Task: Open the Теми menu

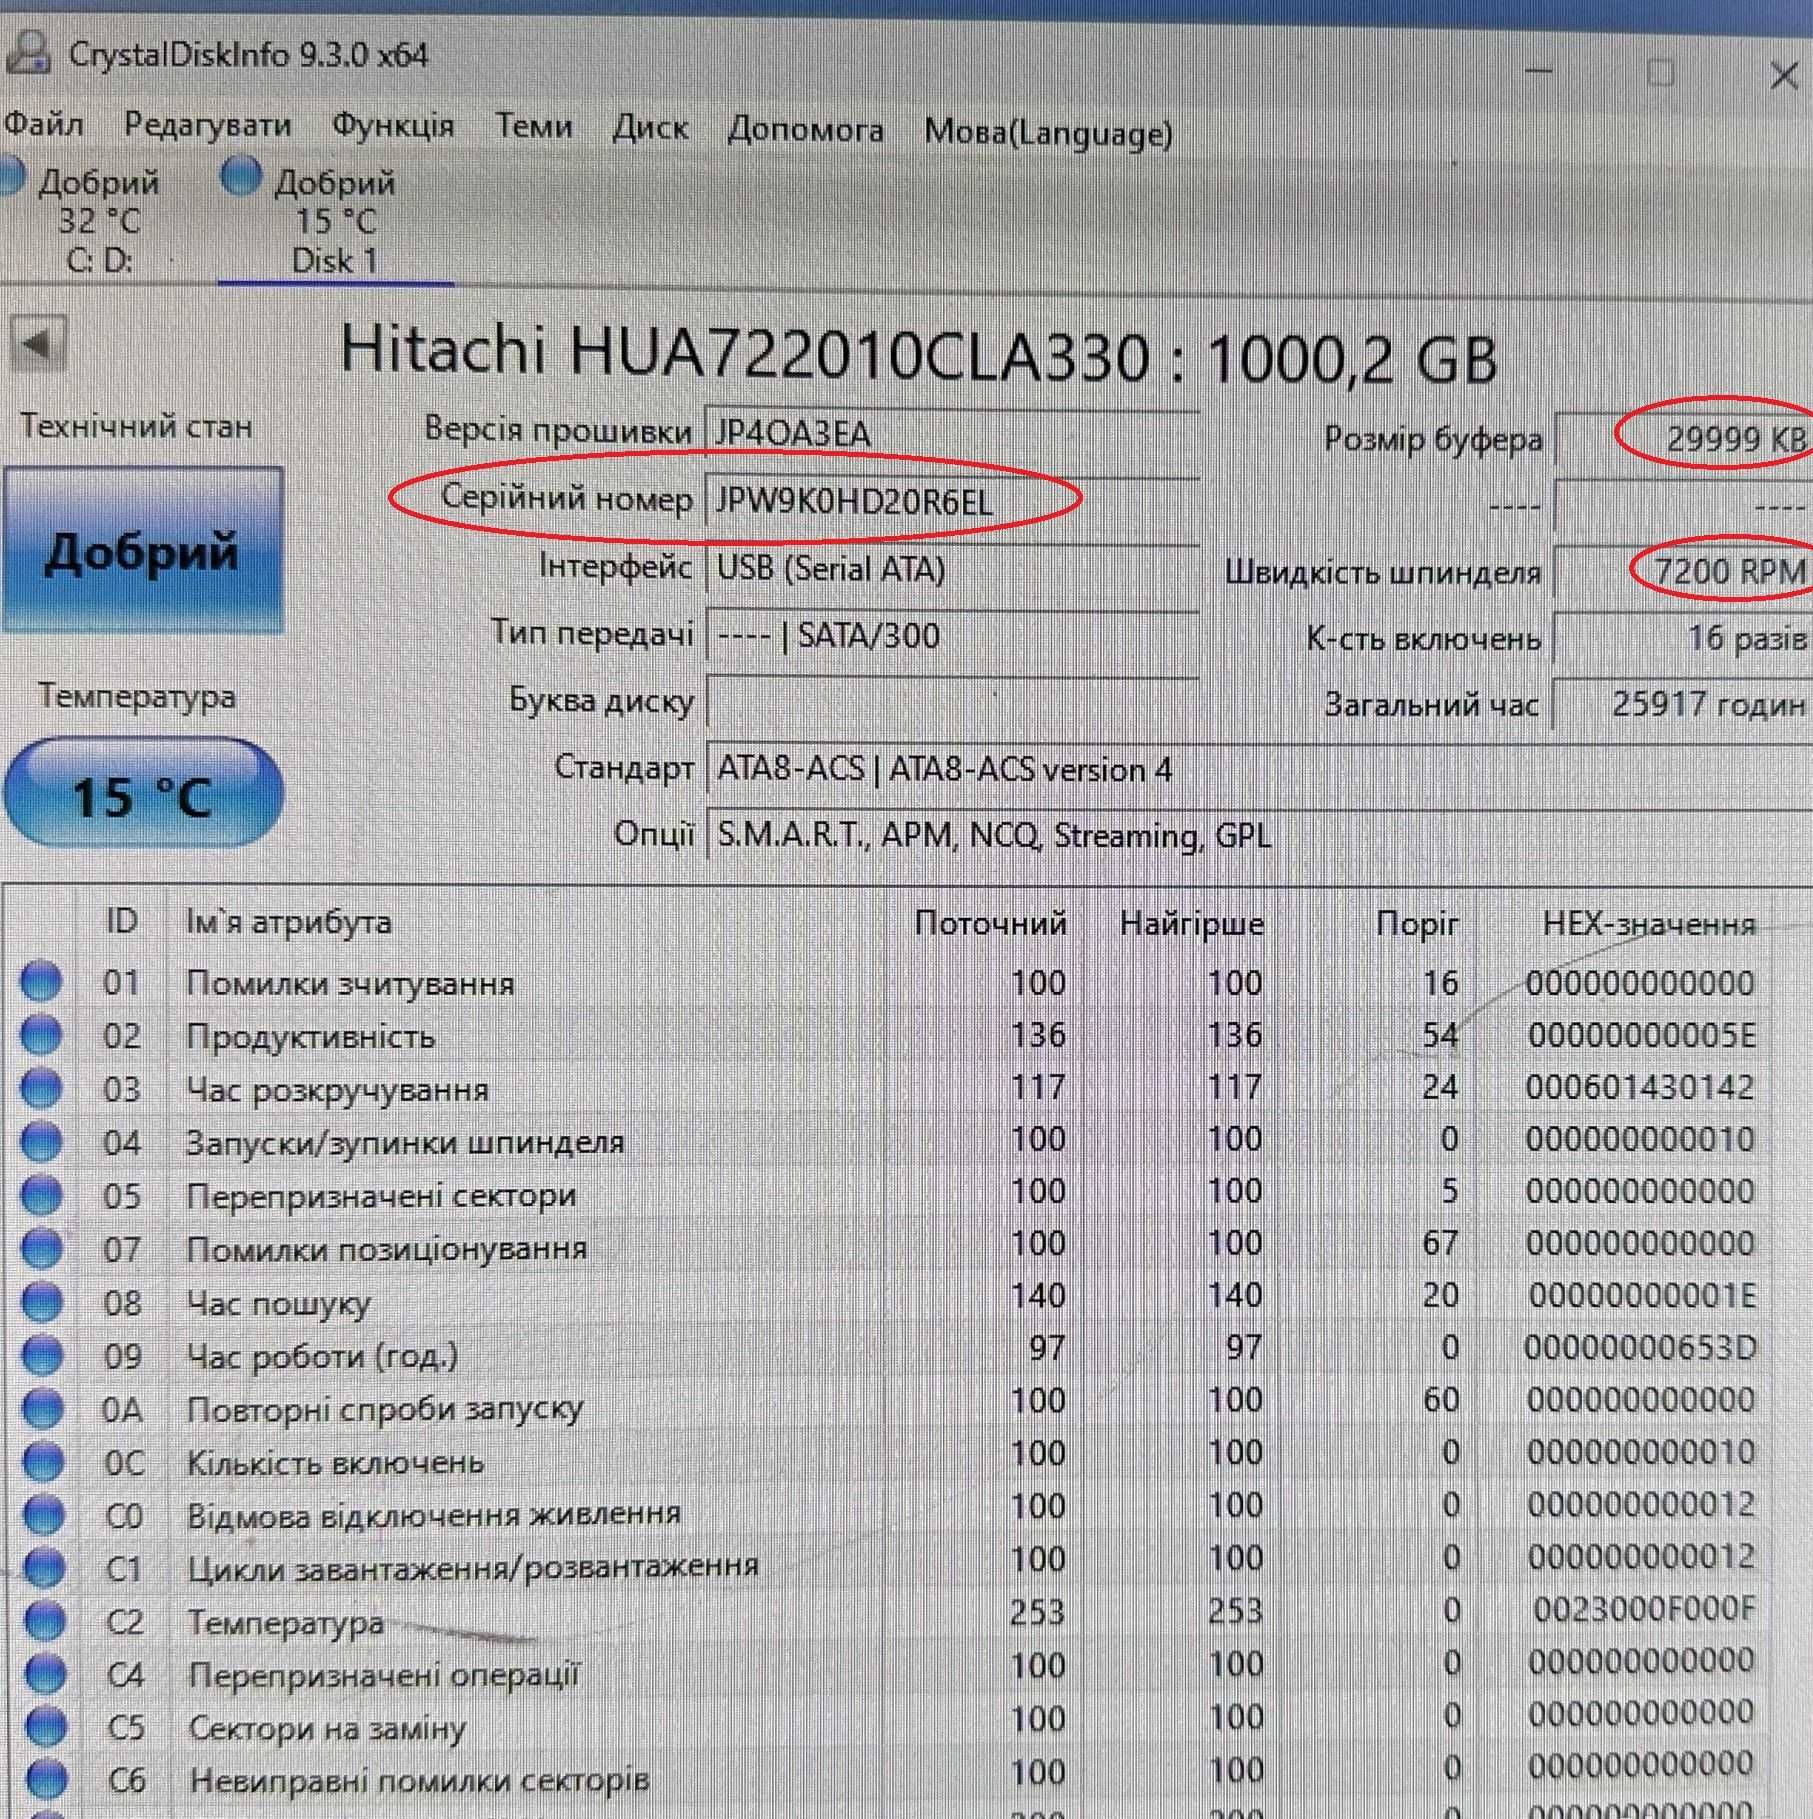Action: click(x=534, y=126)
